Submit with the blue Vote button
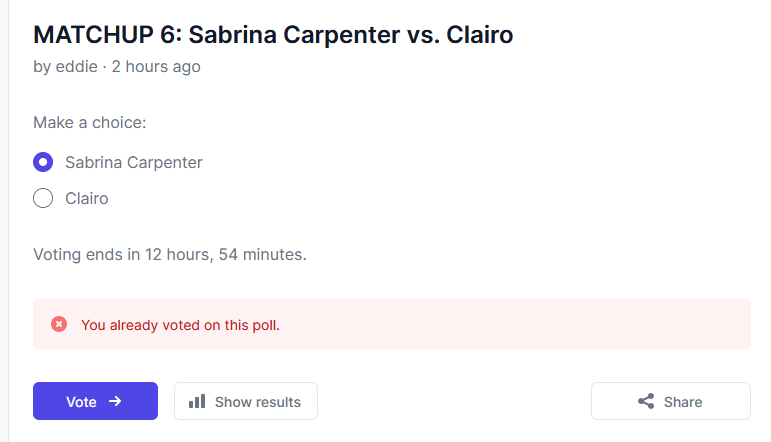Image resolution: width=771 pixels, height=442 pixels. pyautogui.click(x=95, y=401)
